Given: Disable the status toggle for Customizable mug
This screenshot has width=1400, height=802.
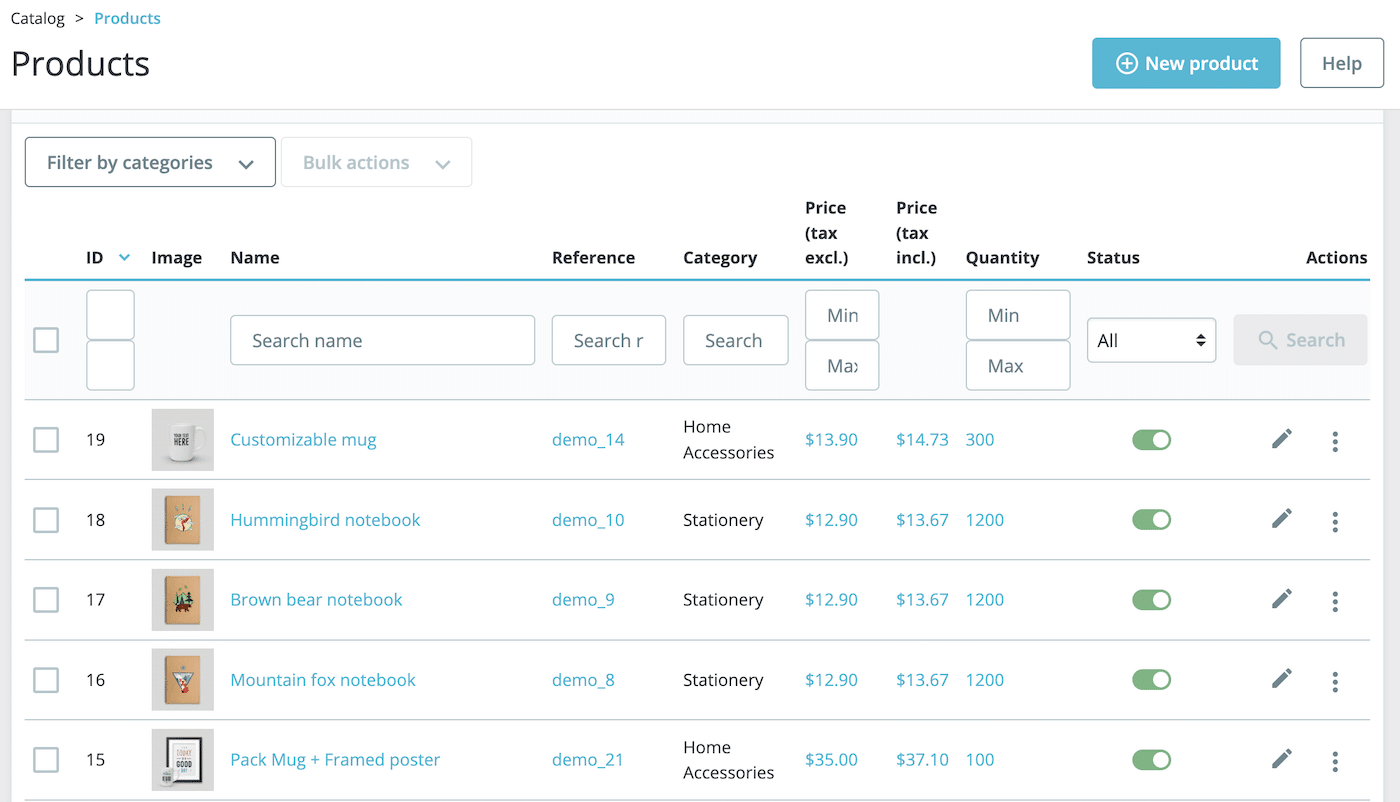Looking at the screenshot, I should 1151,439.
